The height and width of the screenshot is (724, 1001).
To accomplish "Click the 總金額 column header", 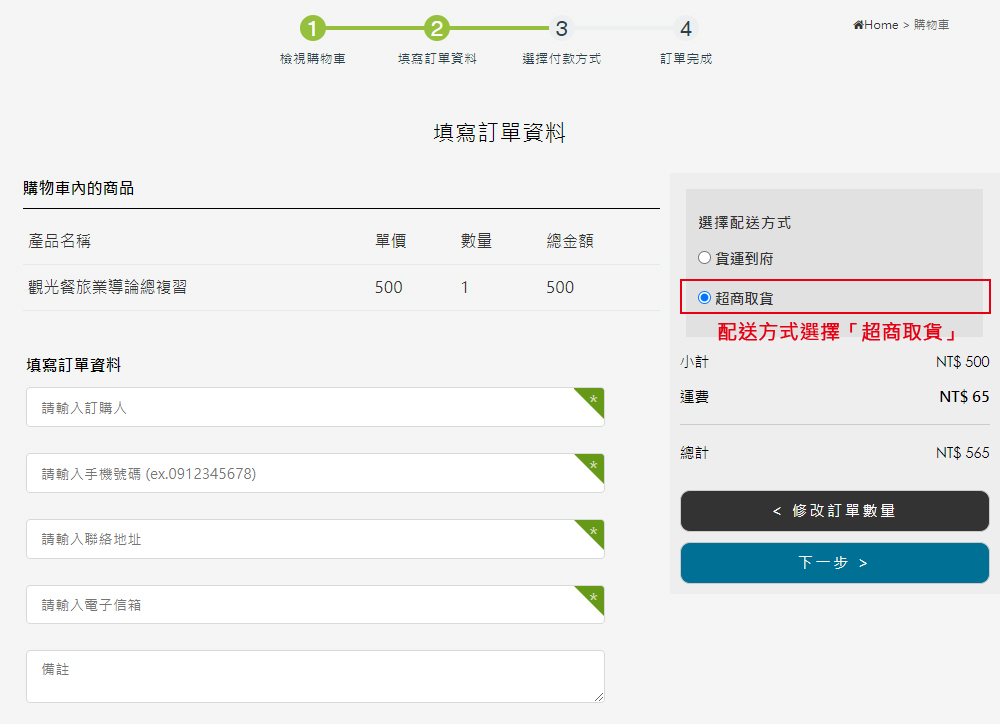I will [570, 241].
